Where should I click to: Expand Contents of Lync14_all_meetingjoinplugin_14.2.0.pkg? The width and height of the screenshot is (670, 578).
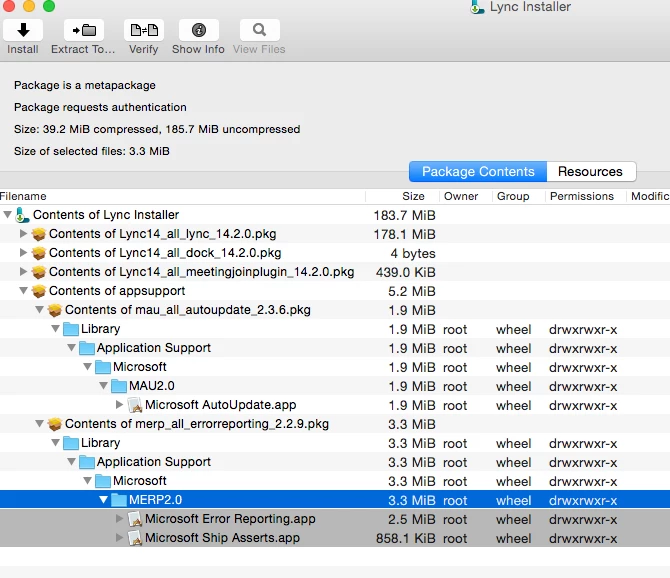[24, 271]
